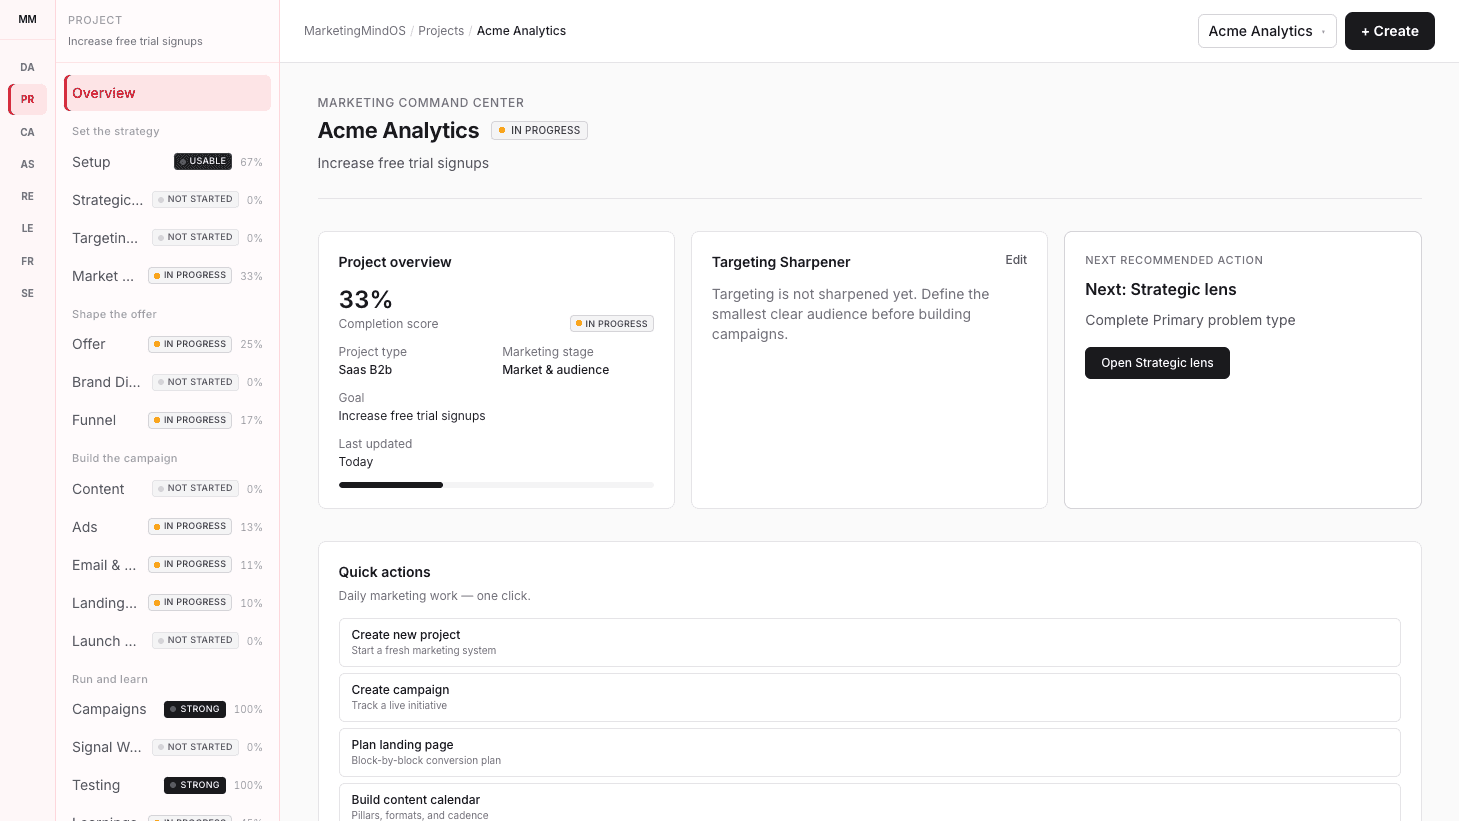Go to MarketingMindOS breadcrumb
Image resolution: width=1459 pixels, height=821 pixels.
pyautogui.click(x=355, y=31)
